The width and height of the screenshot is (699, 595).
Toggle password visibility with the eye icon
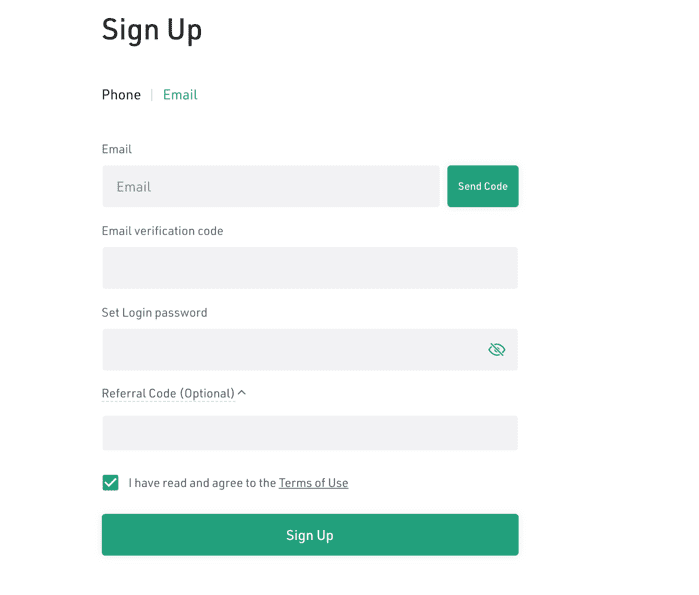coord(497,350)
